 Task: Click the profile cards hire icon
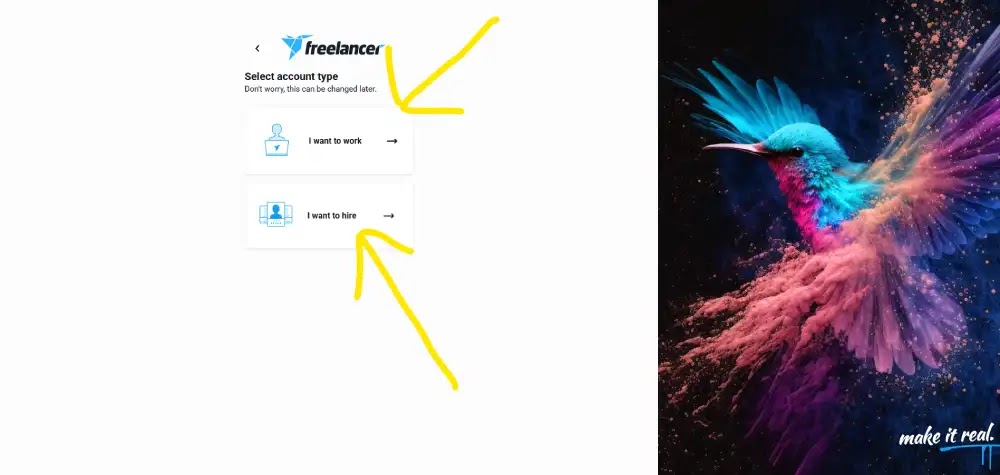click(276, 215)
